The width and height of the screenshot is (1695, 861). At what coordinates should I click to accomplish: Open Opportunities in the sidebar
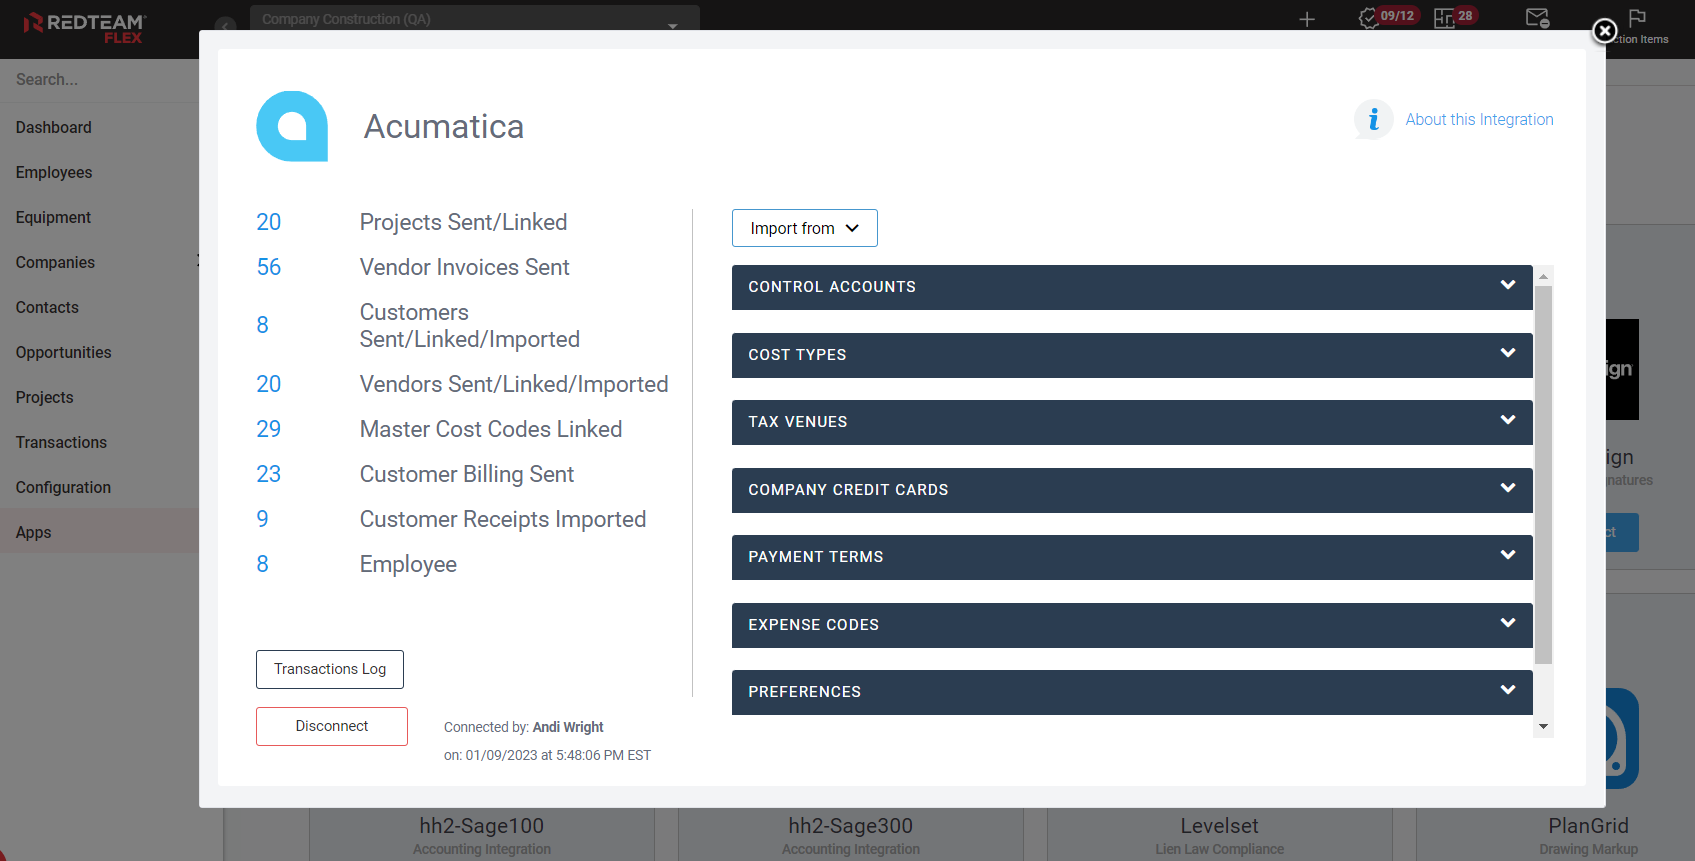pyautogui.click(x=63, y=352)
